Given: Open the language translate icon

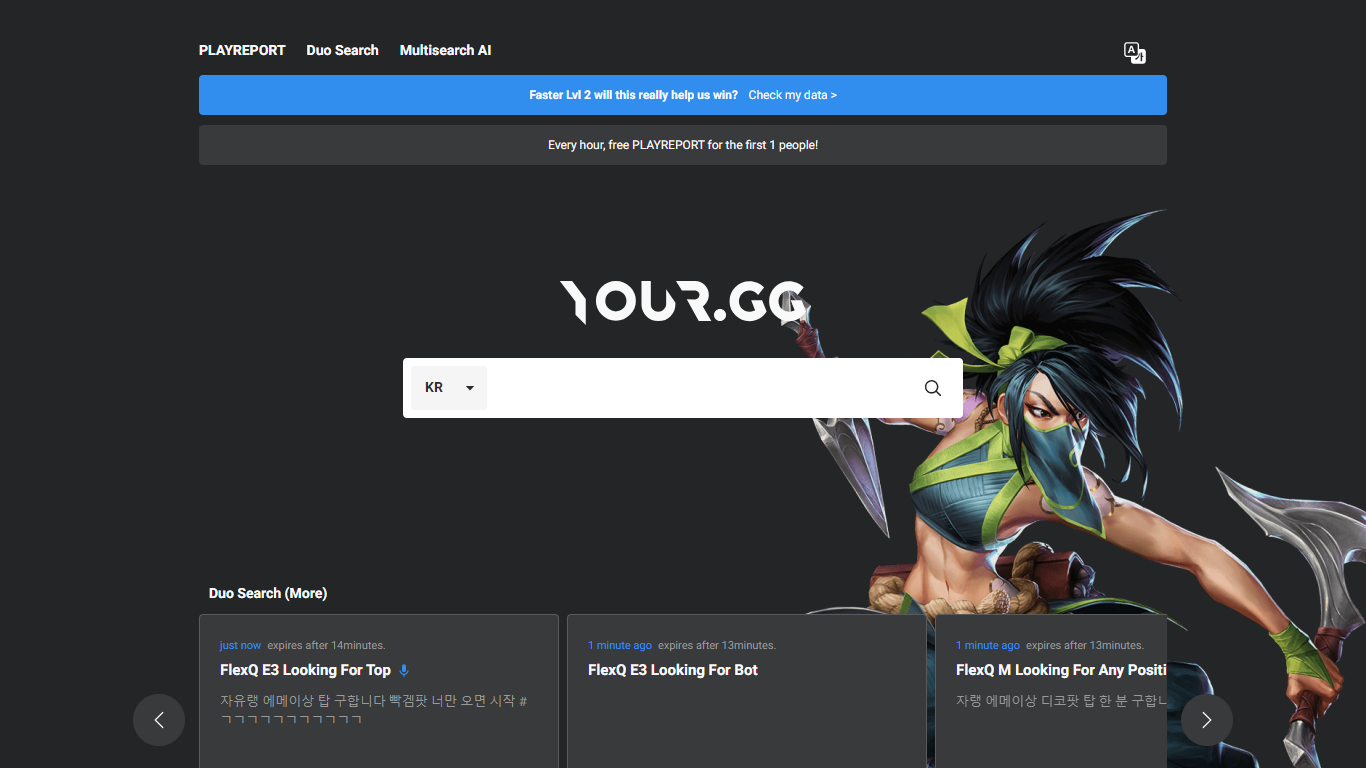Looking at the screenshot, I should (1134, 53).
